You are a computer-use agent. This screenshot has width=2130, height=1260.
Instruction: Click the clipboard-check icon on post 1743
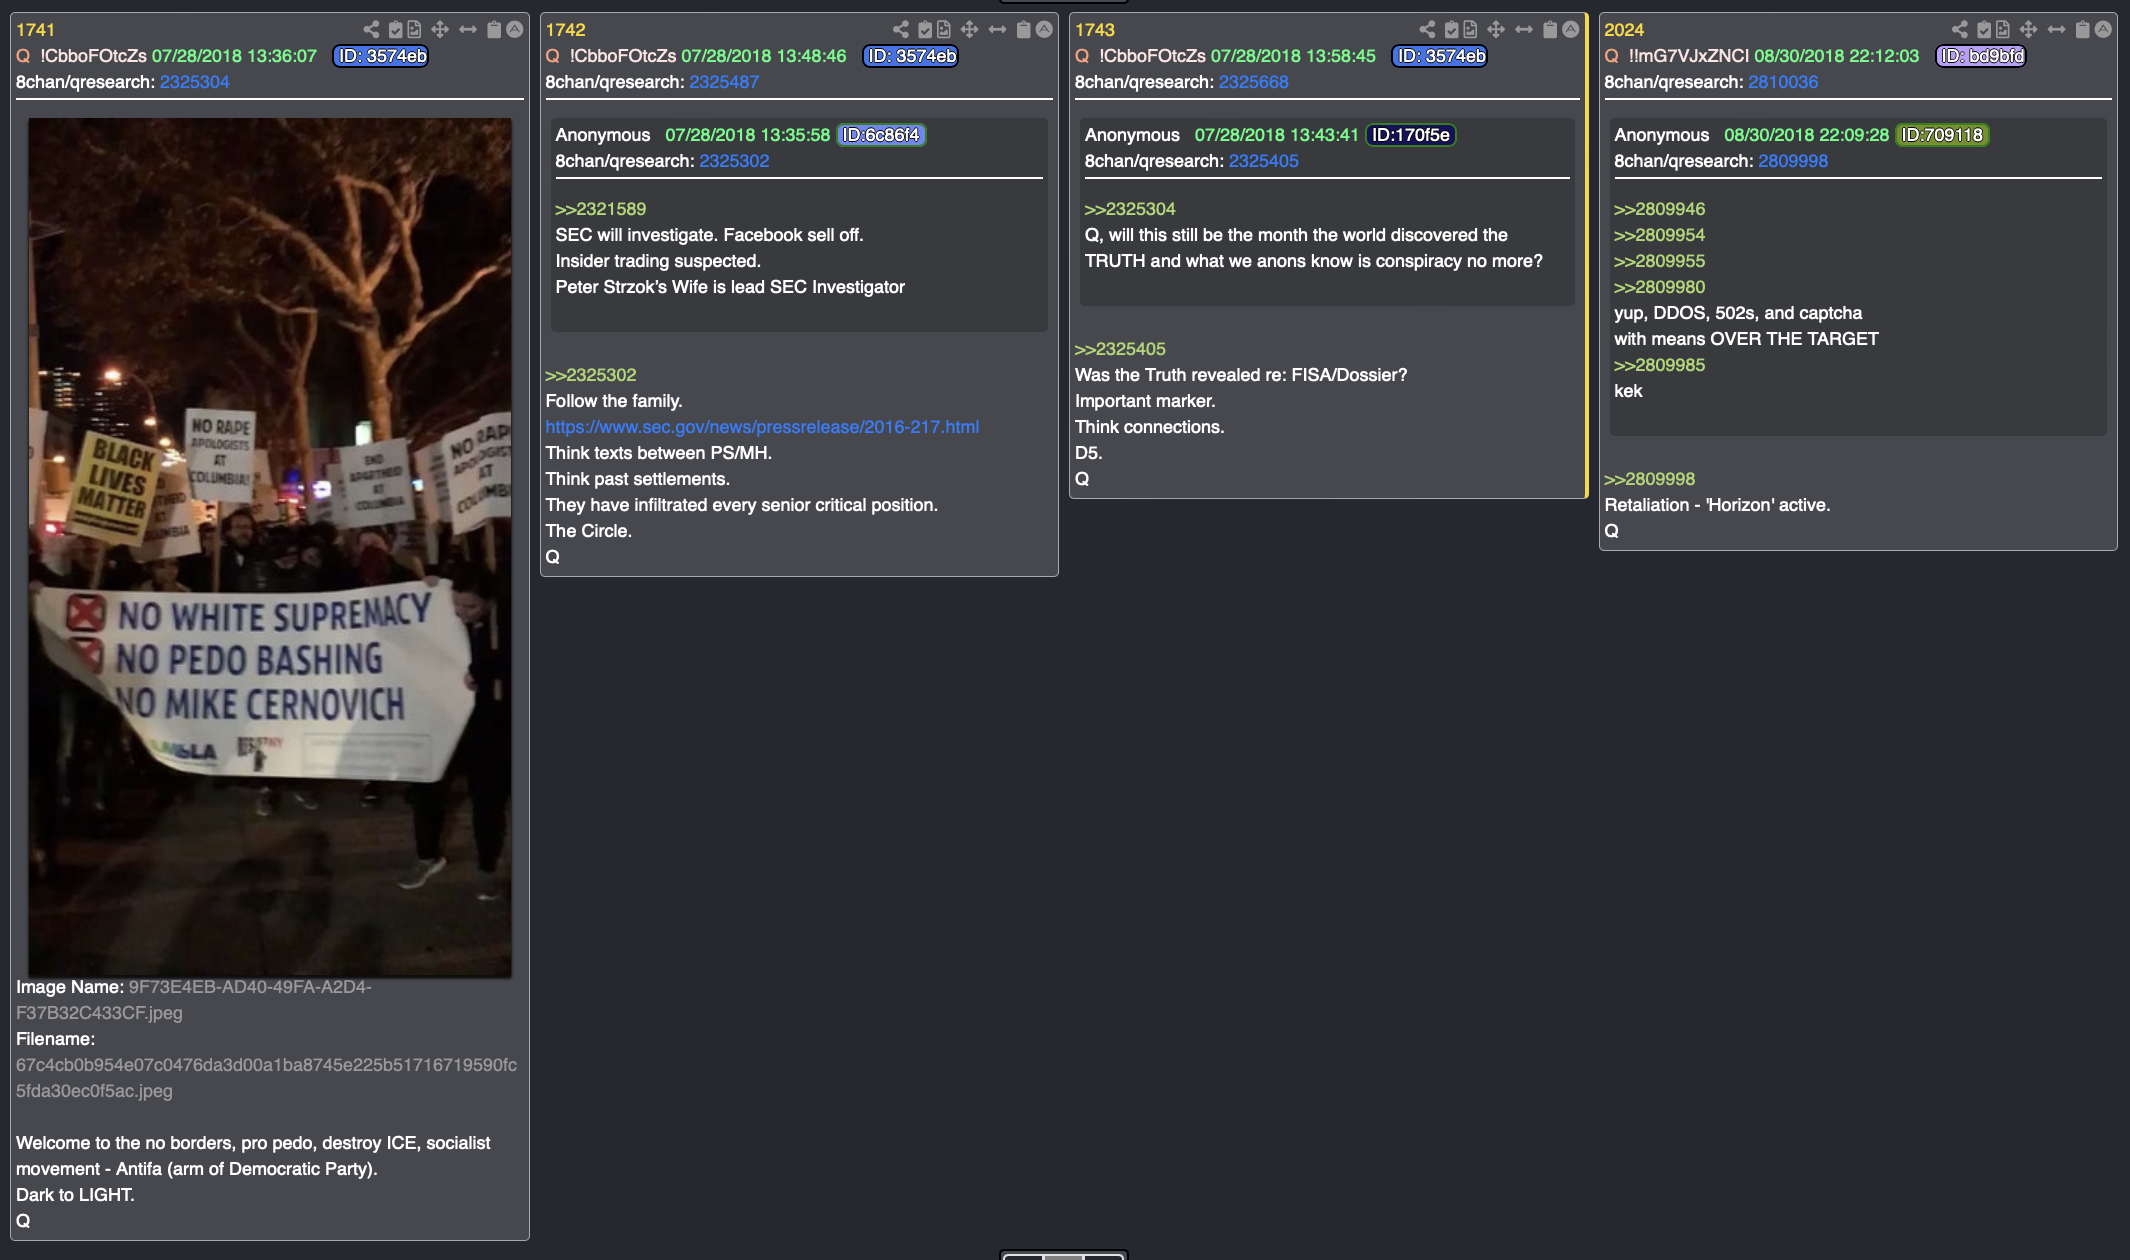[x=1452, y=30]
